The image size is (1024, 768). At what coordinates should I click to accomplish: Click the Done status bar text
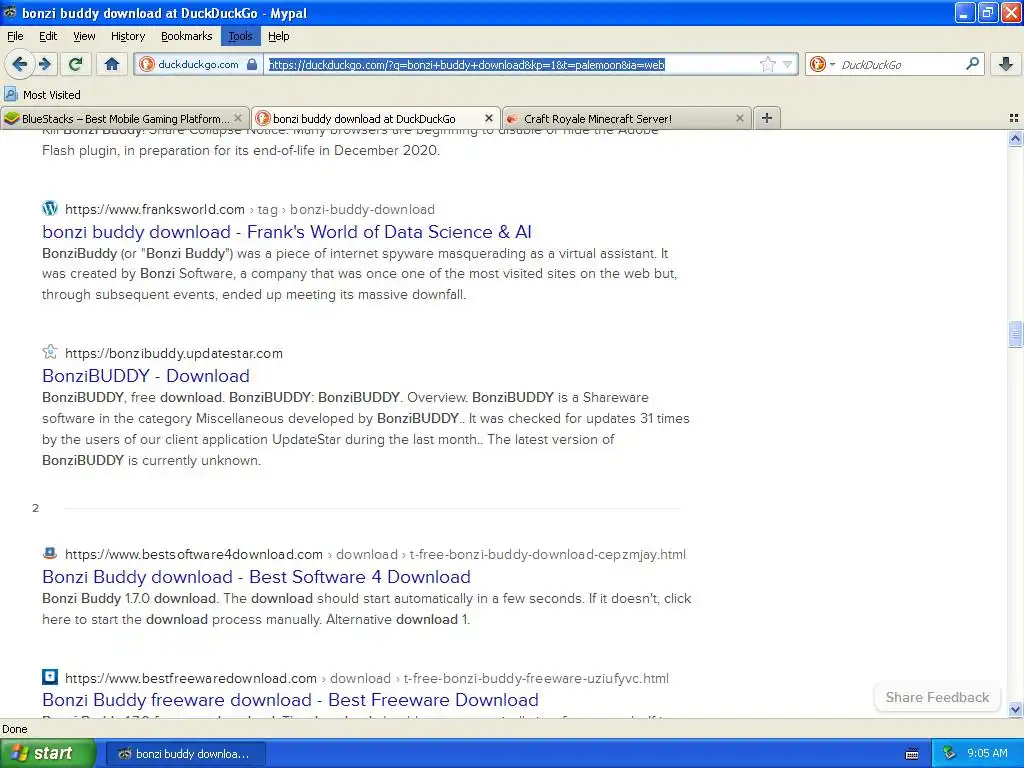(15, 729)
